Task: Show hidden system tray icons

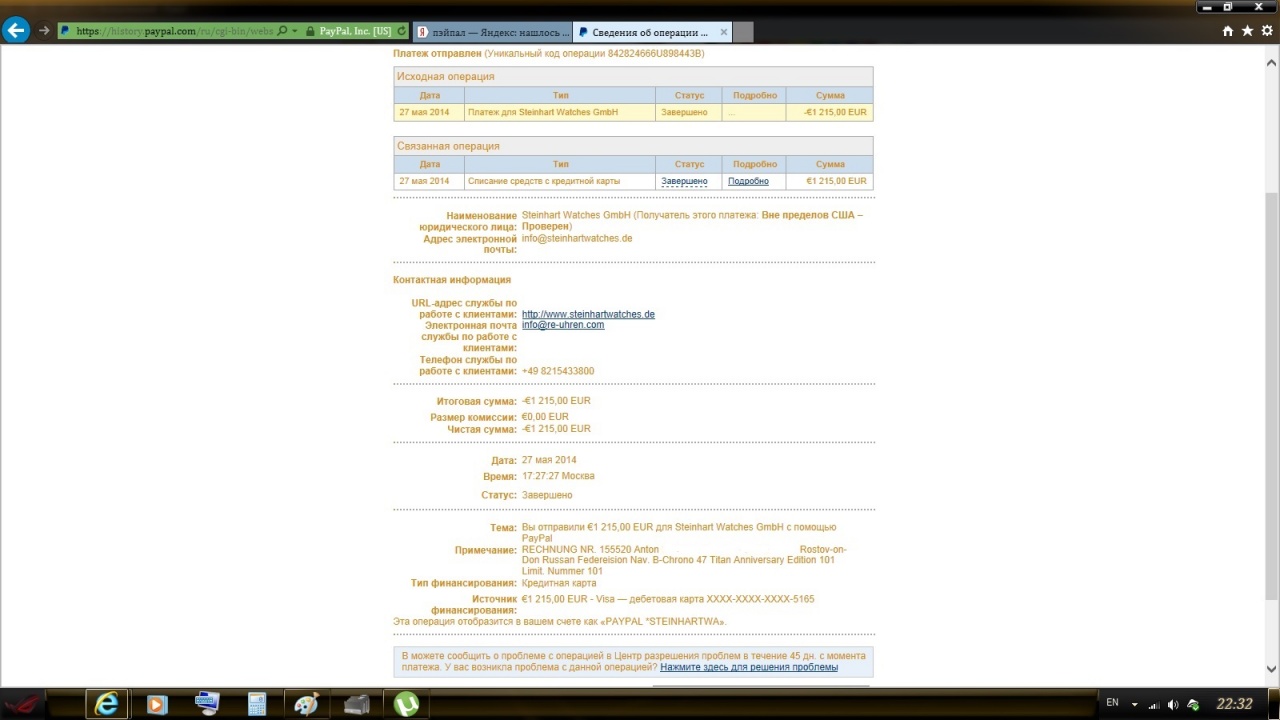Action: pyautogui.click(x=1134, y=704)
